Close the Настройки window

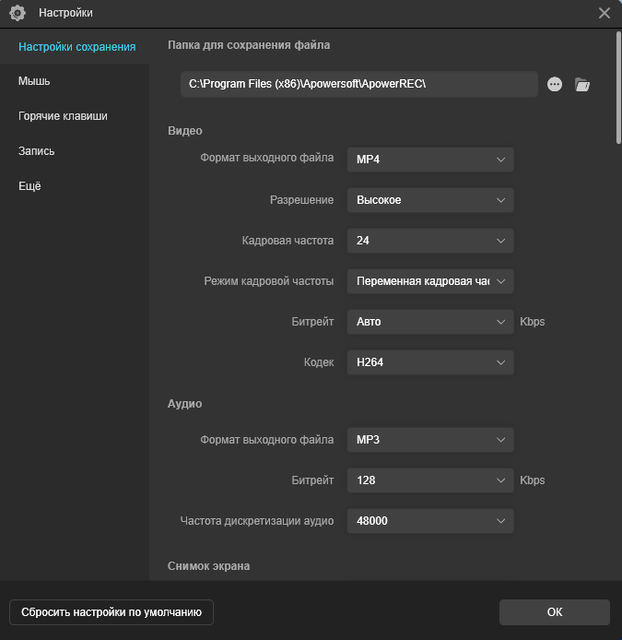click(x=604, y=13)
